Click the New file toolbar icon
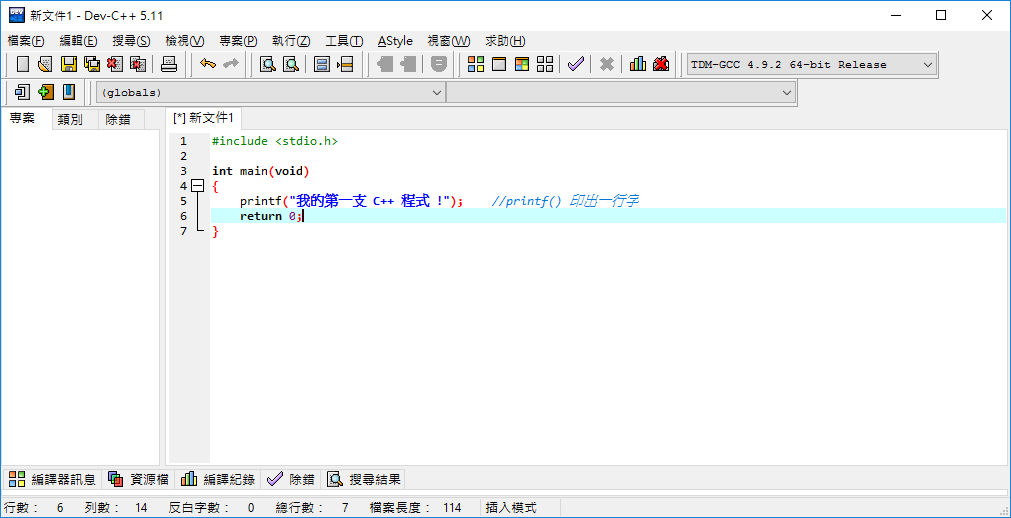 [23, 64]
